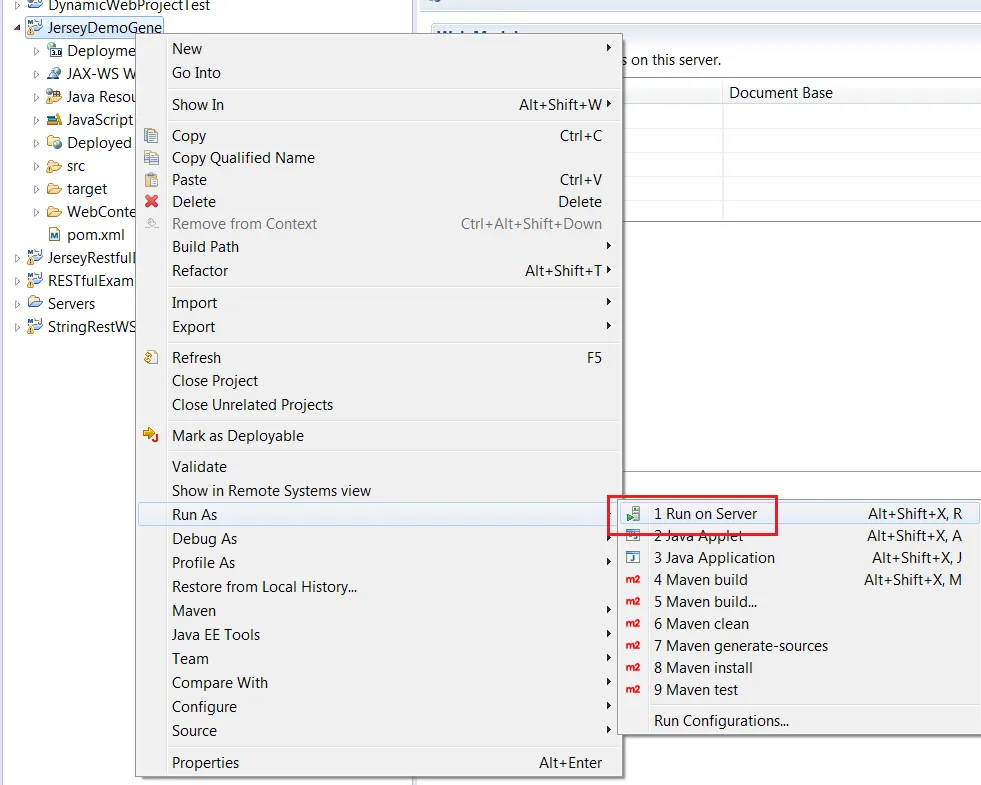Click the Paste clipboard icon

pos(151,180)
